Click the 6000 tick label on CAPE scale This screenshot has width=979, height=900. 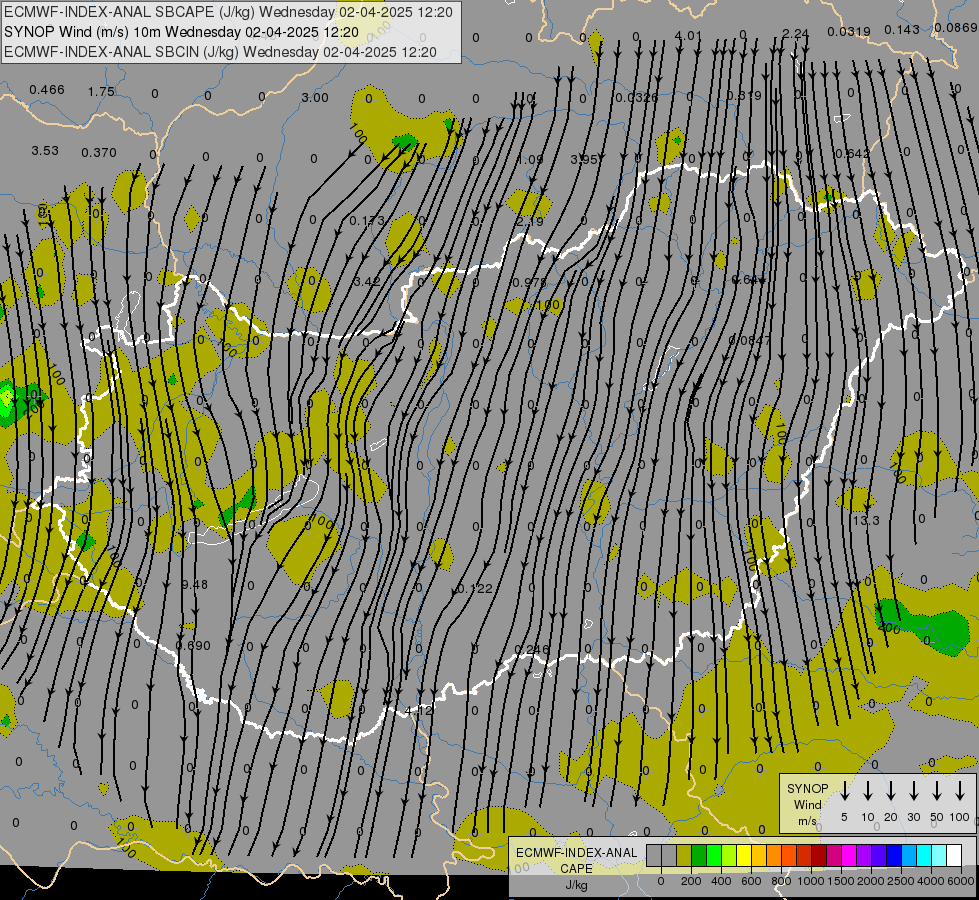pyautogui.click(x=961, y=881)
